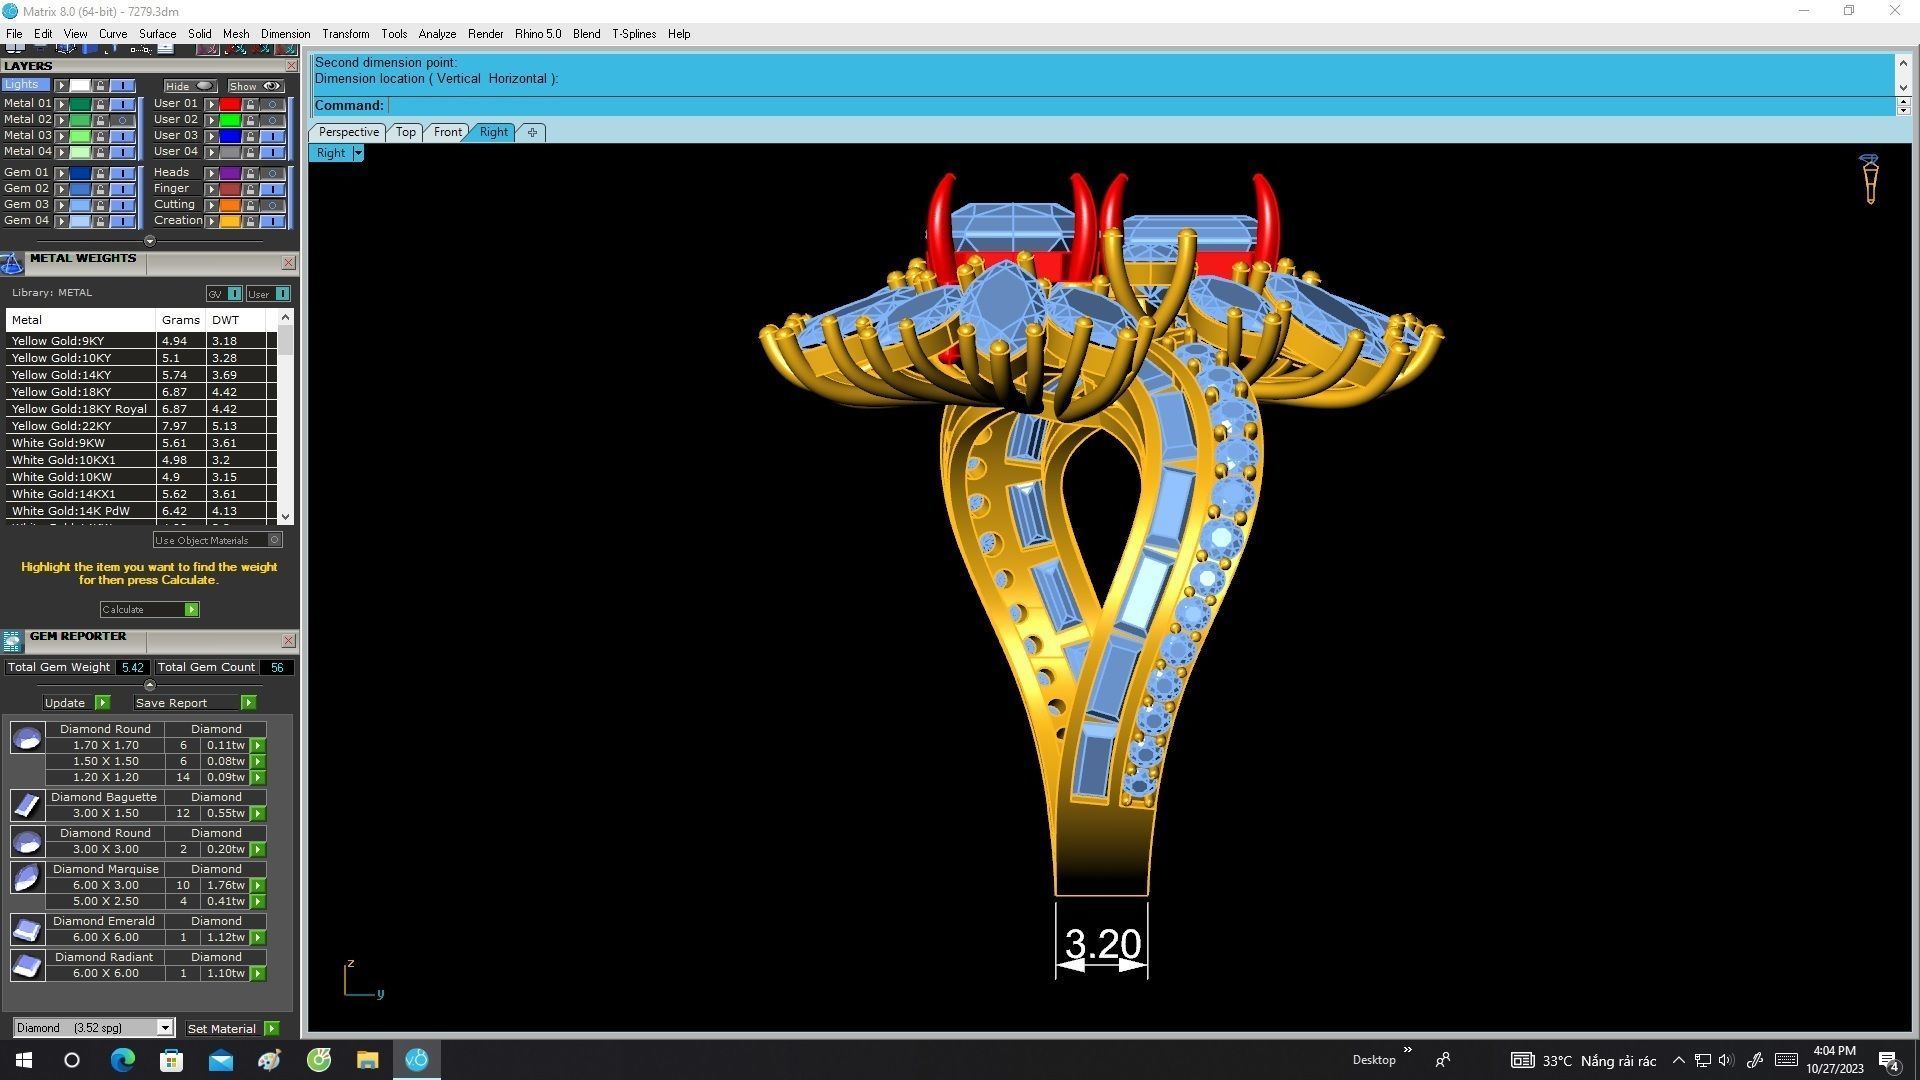Expand the Right viewport title dropdown
1920x1080 pixels.
(x=358, y=154)
